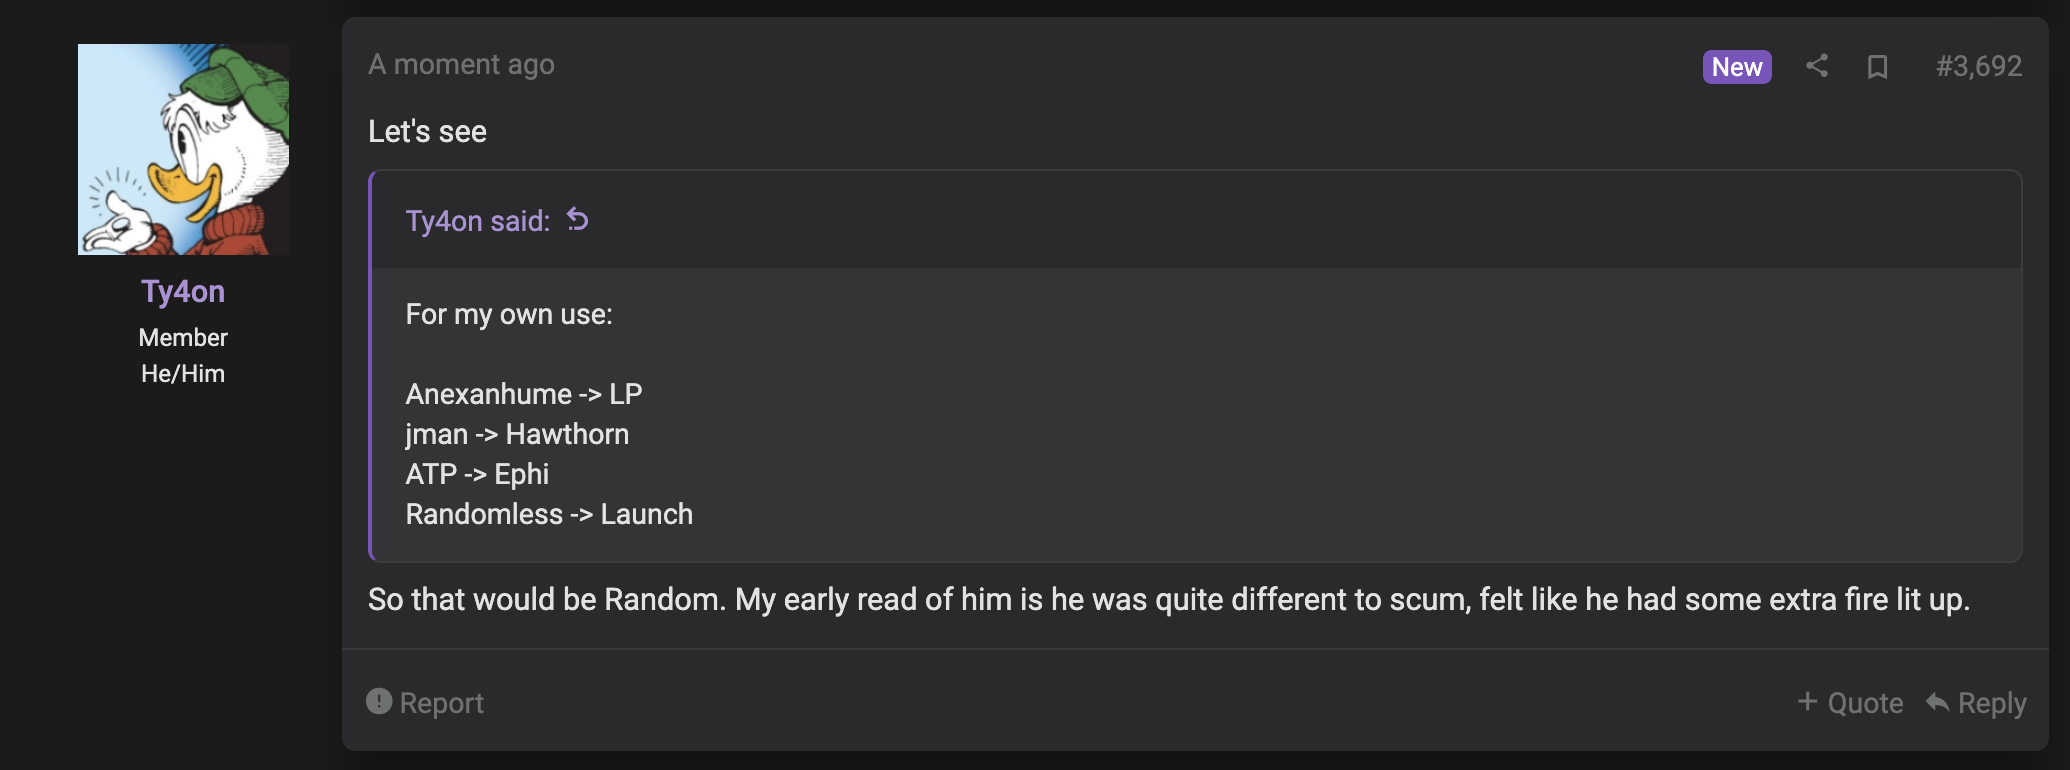Viewport: 2070px width, 770px height.
Task: Click the curved arrow icon beside Reply
Action: (x=1937, y=702)
